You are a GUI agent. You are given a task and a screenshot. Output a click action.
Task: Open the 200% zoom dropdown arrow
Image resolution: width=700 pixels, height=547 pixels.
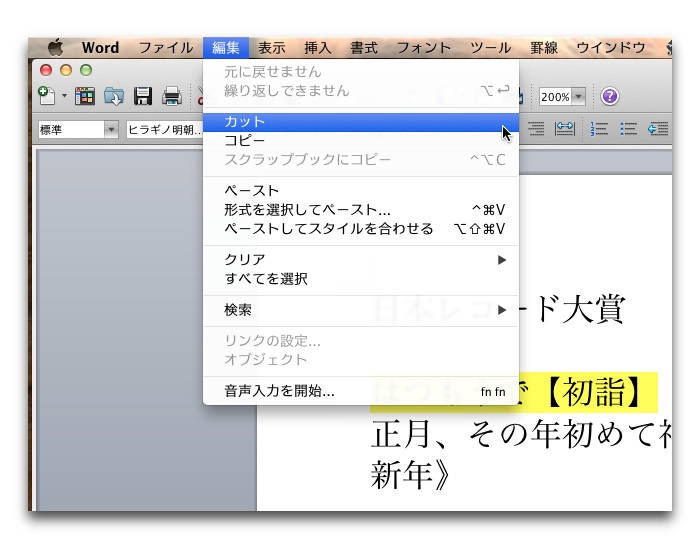tap(579, 96)
